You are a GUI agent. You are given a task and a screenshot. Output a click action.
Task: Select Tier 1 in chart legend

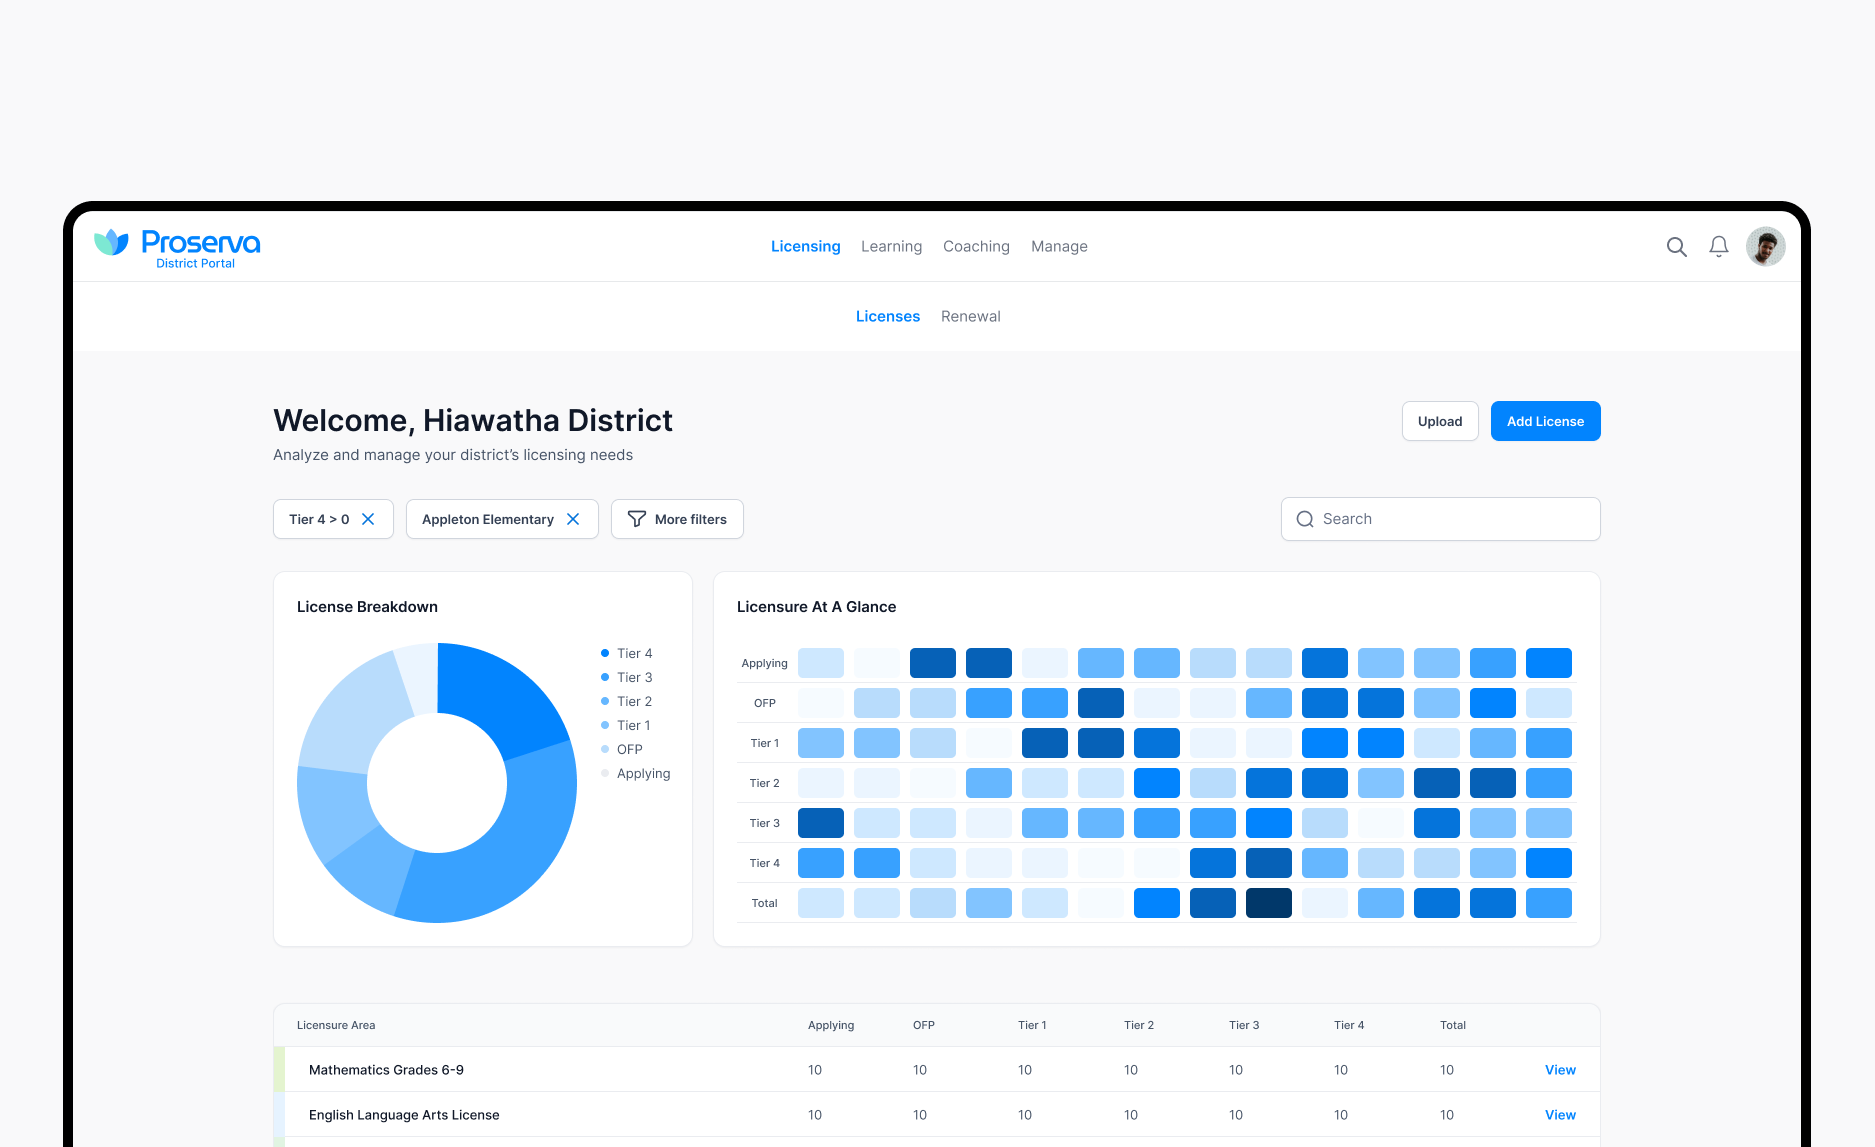coord(626,725)
